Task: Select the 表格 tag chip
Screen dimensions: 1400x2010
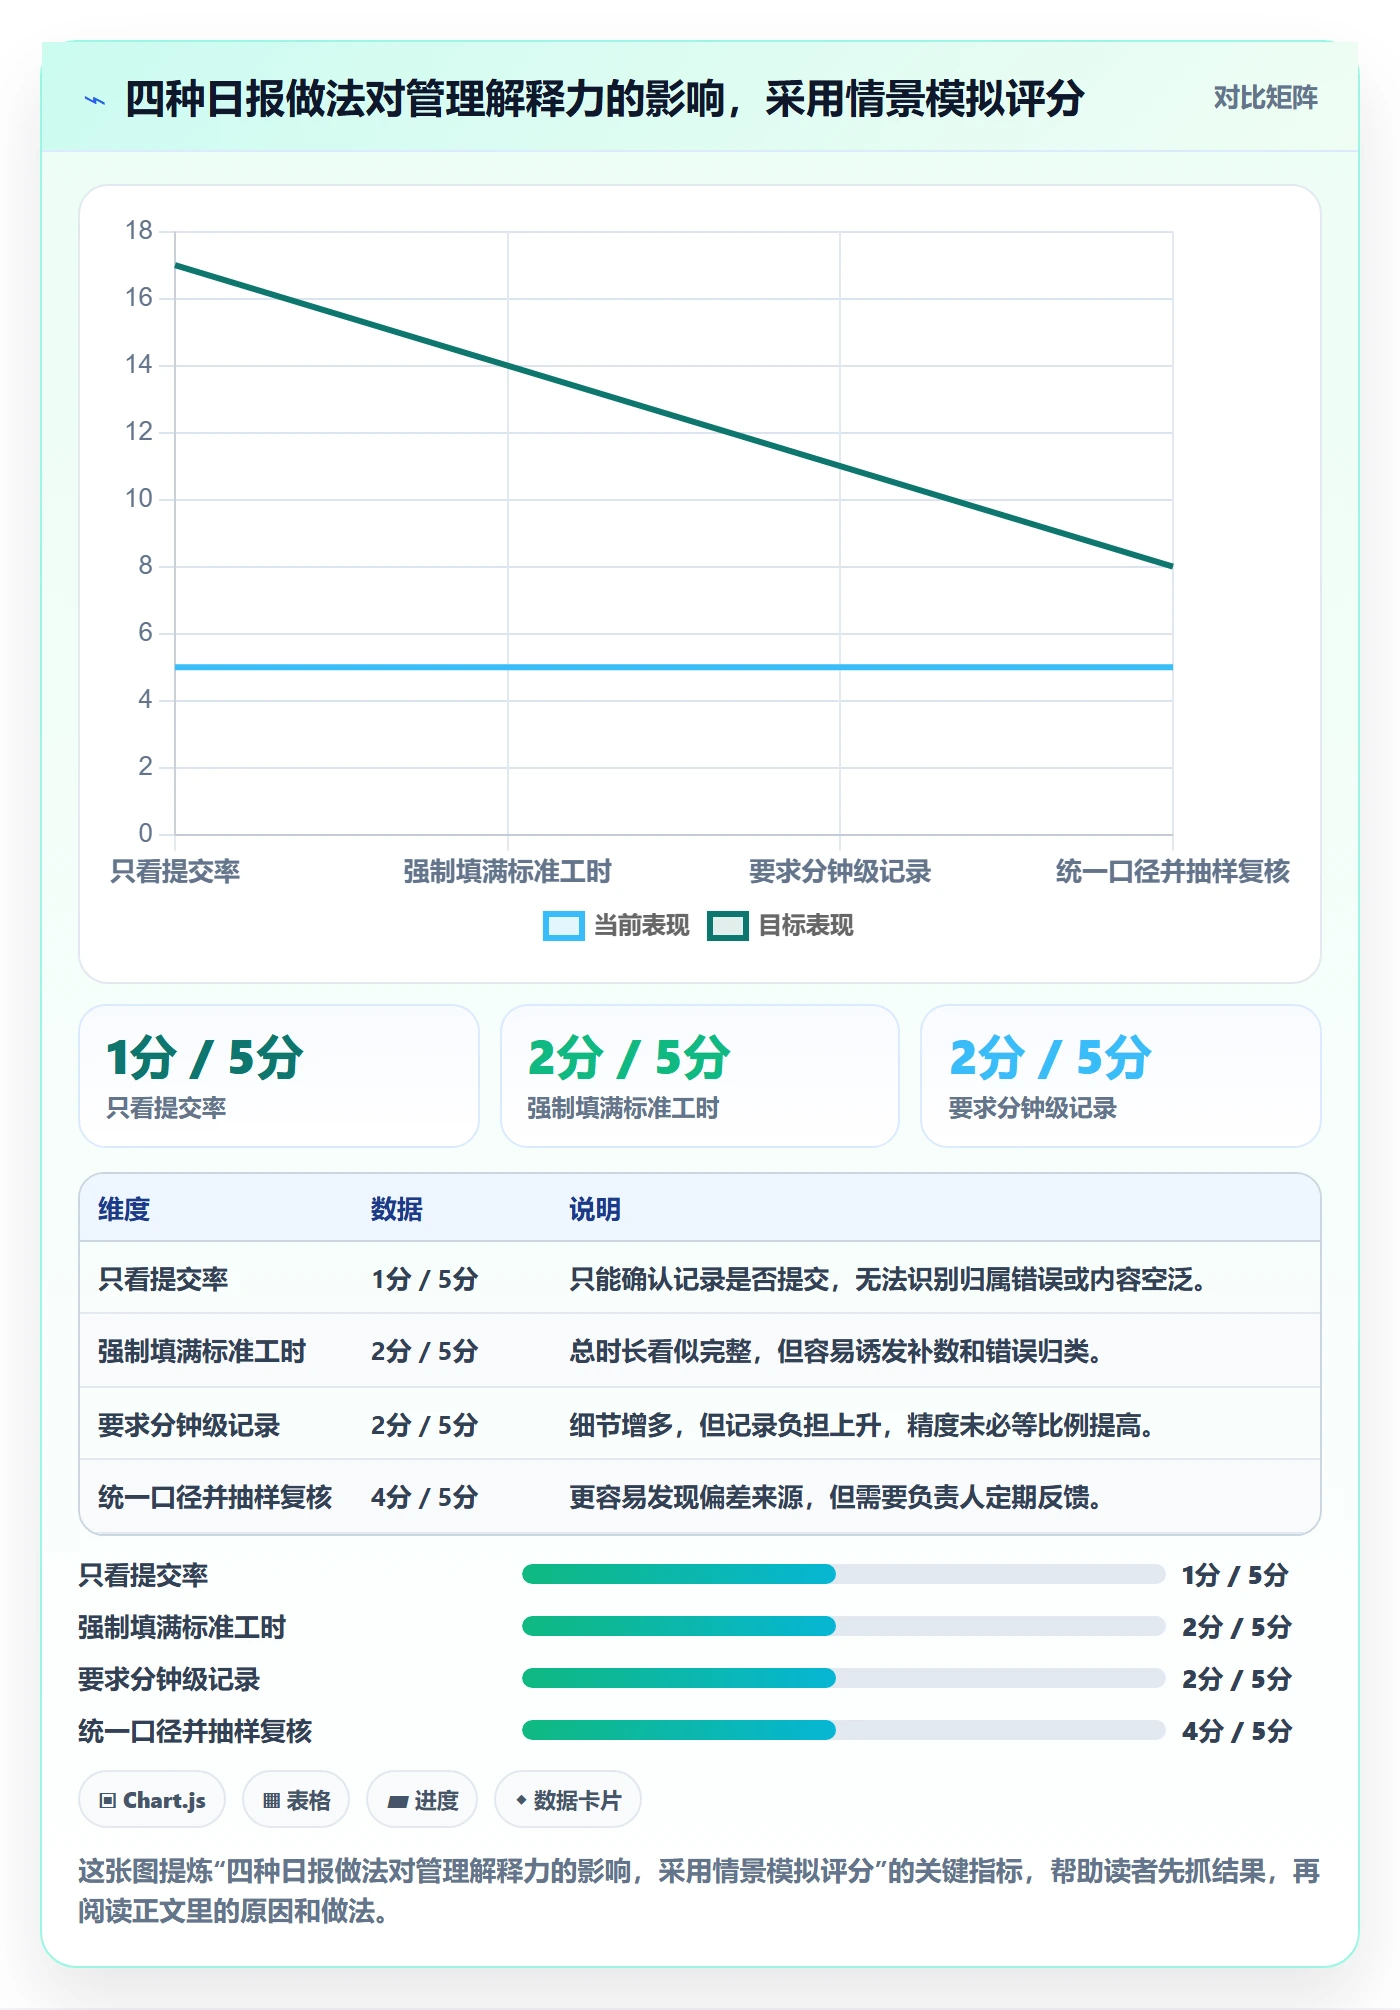Action: 296,1800
